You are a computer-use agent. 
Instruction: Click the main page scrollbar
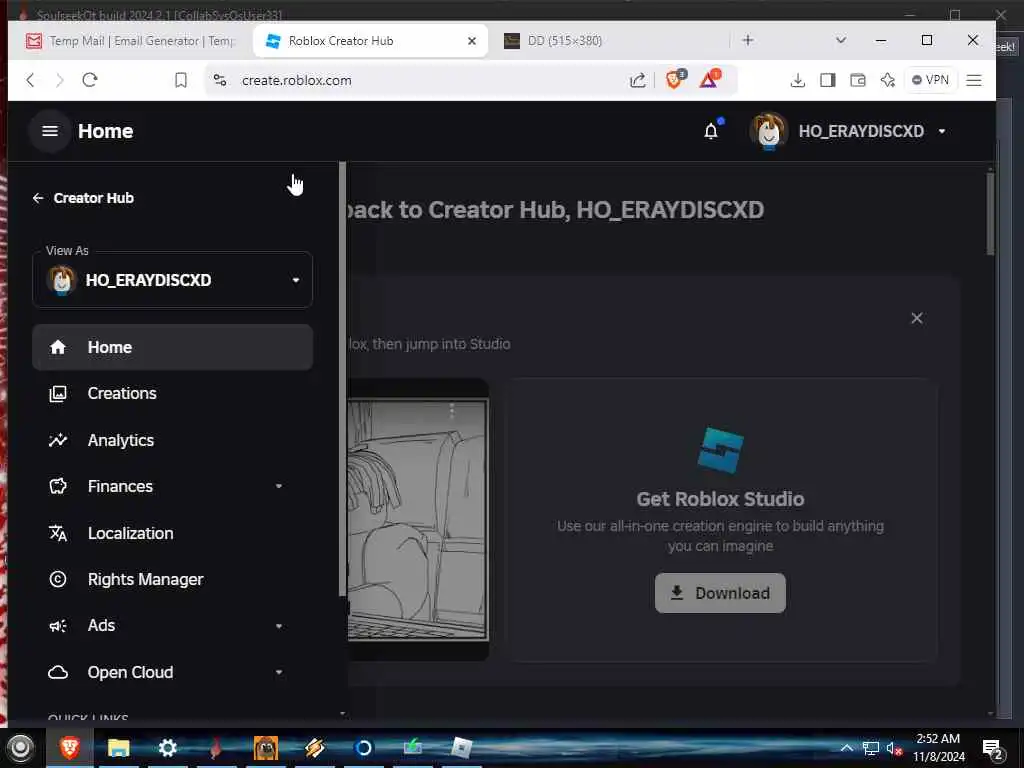click(991, 213)
